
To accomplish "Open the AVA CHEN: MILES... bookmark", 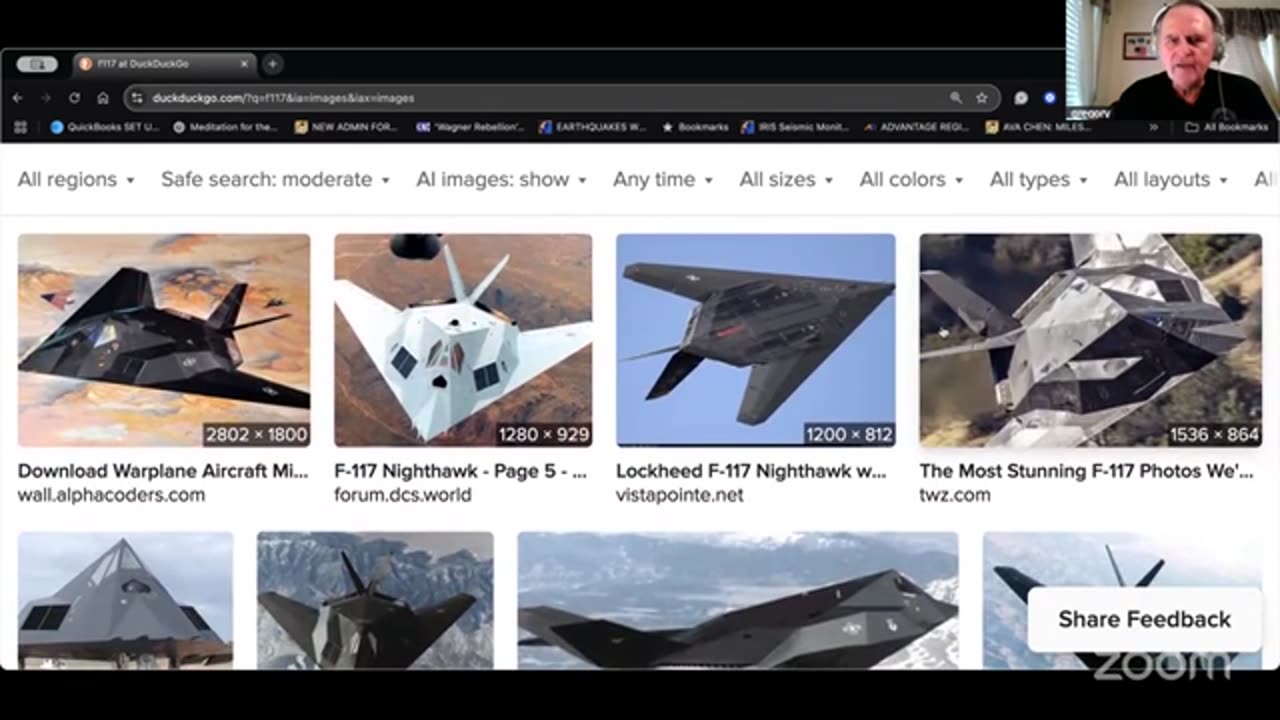I will (x=1039, y=127).
